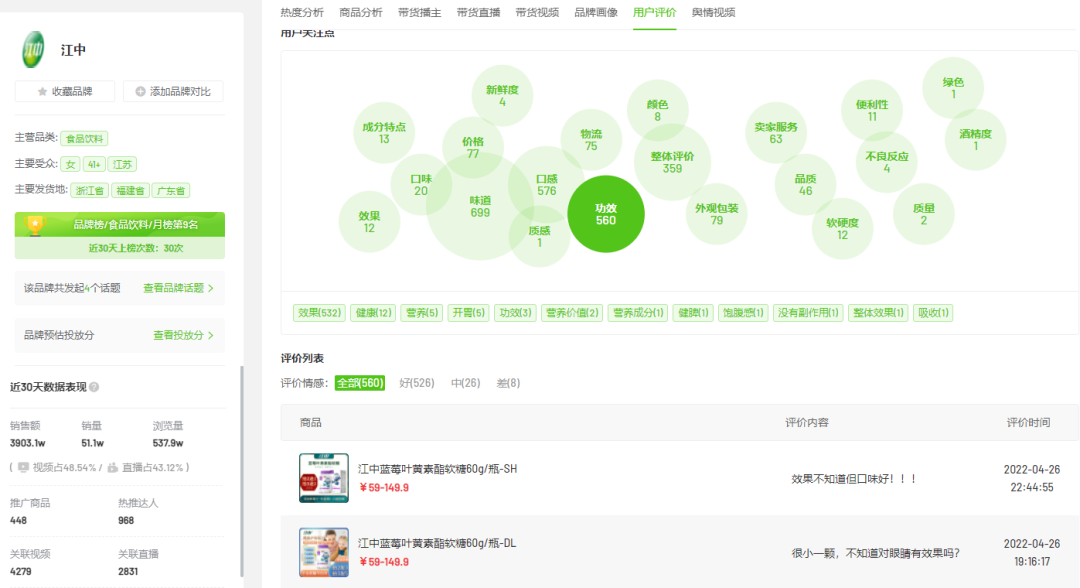
Task: Open the 品牌画像 tab
Action: point(596,12)
